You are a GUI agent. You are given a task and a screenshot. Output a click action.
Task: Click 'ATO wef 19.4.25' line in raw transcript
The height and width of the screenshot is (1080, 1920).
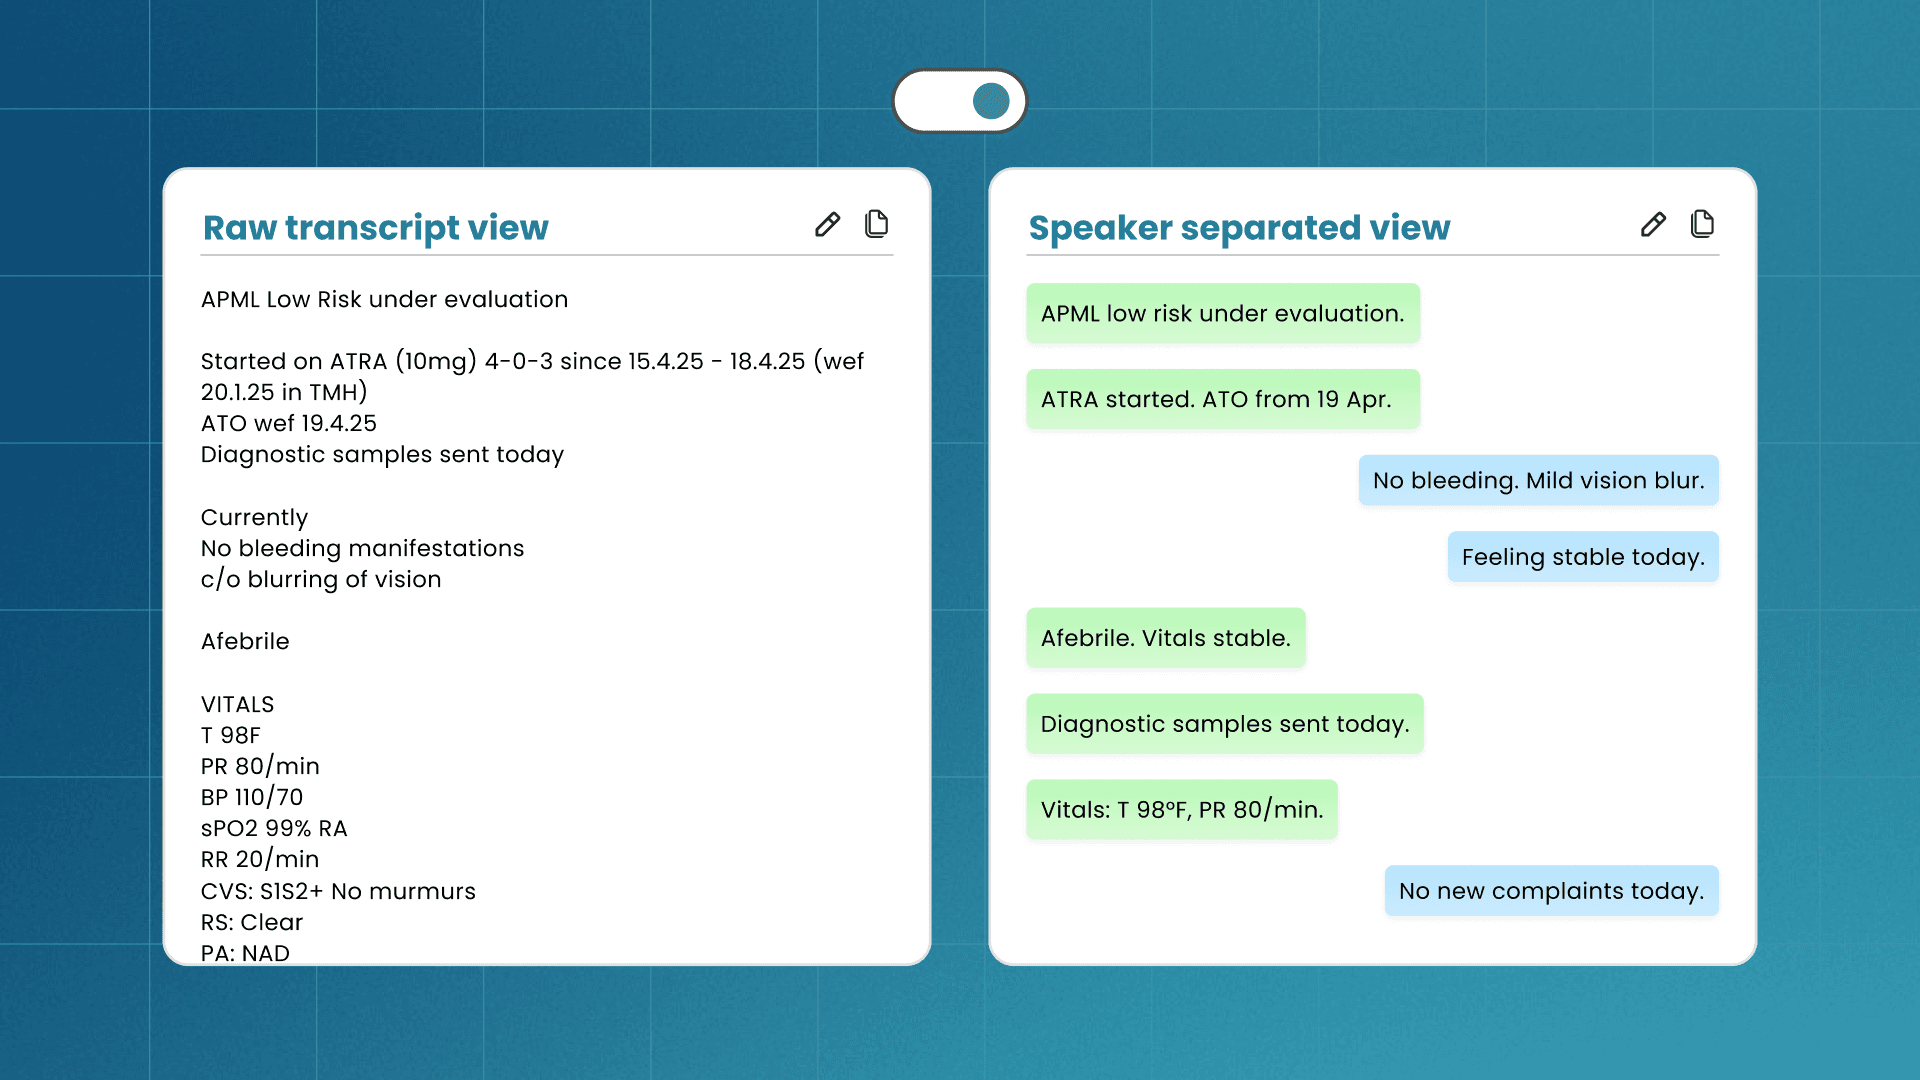(x=289, y=424)
